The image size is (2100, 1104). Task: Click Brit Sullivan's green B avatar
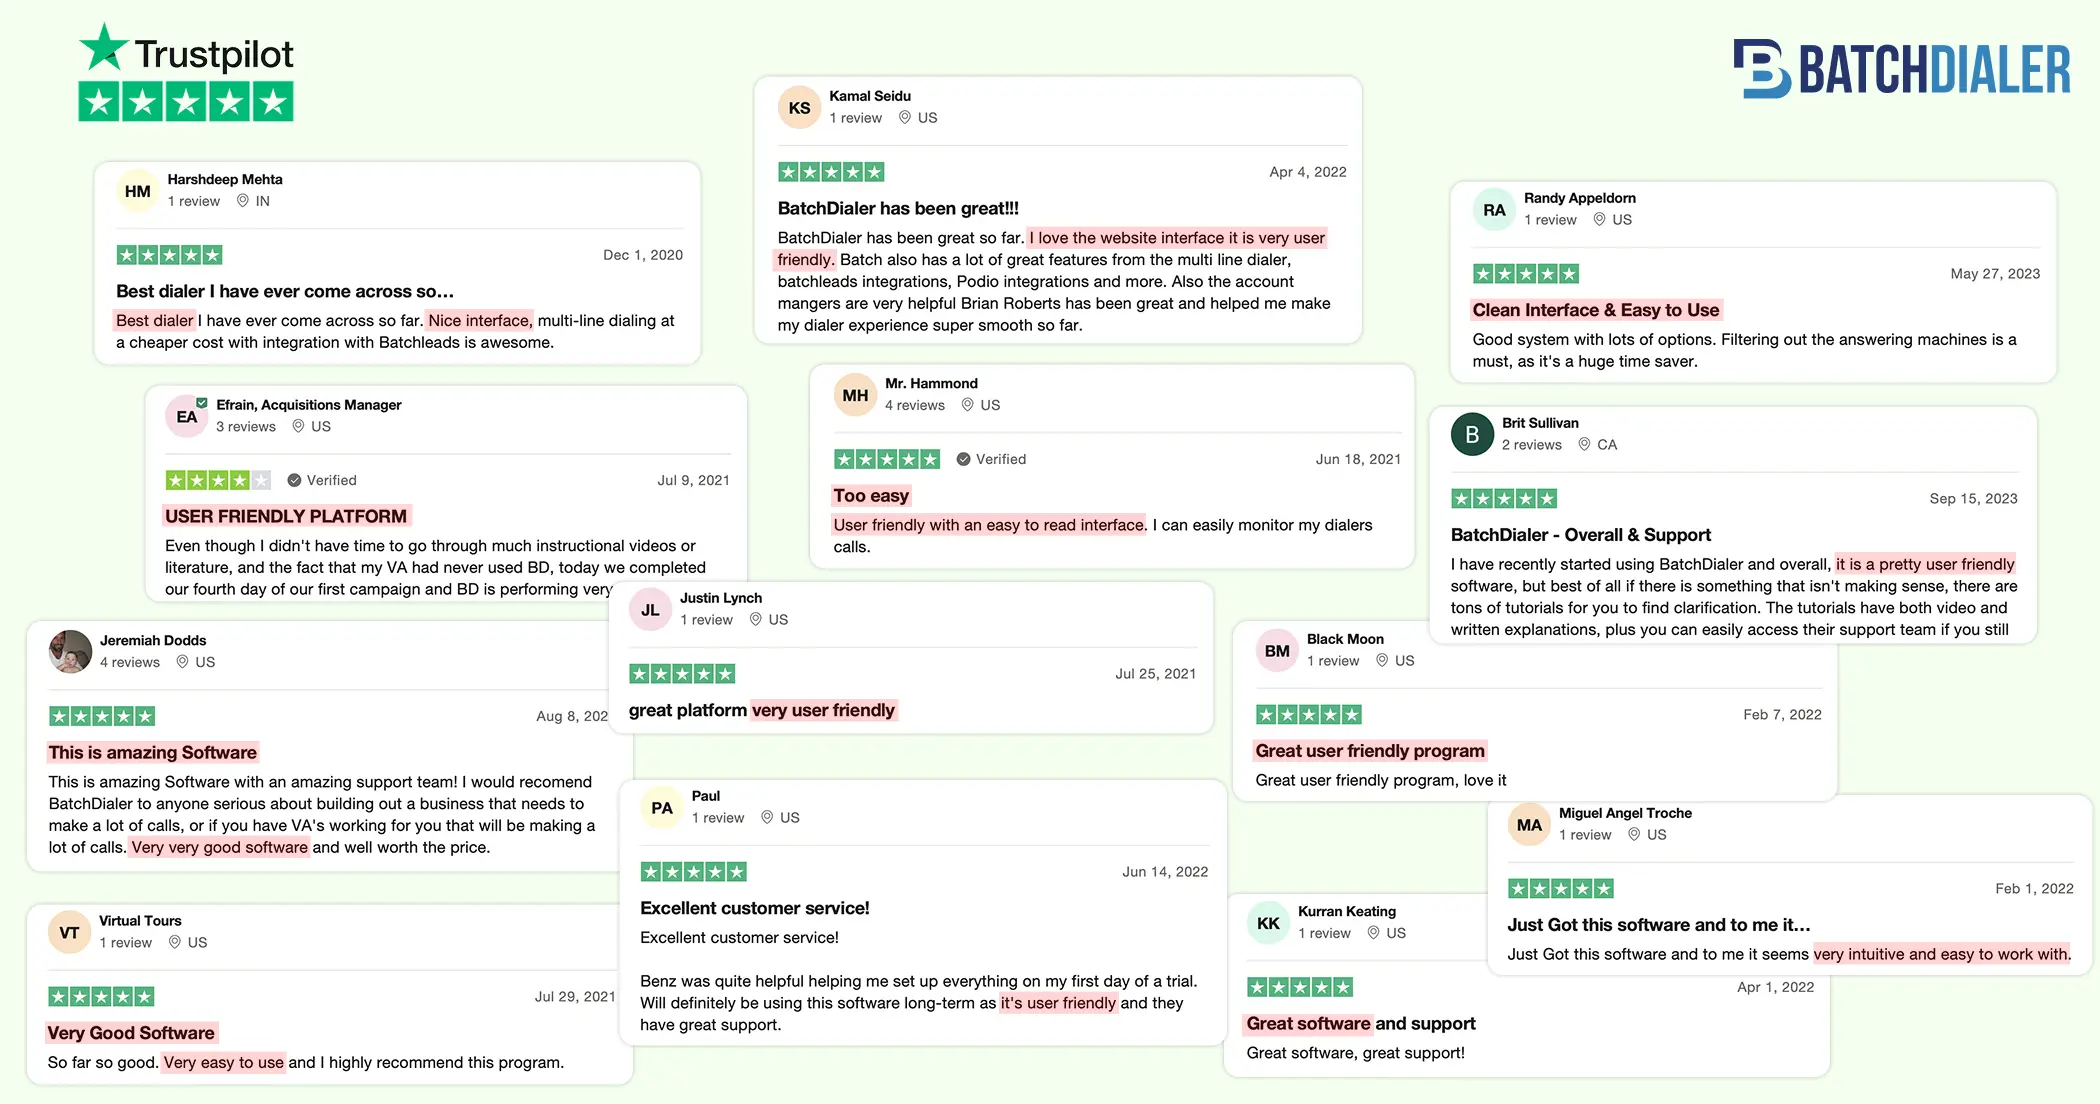1472,434
